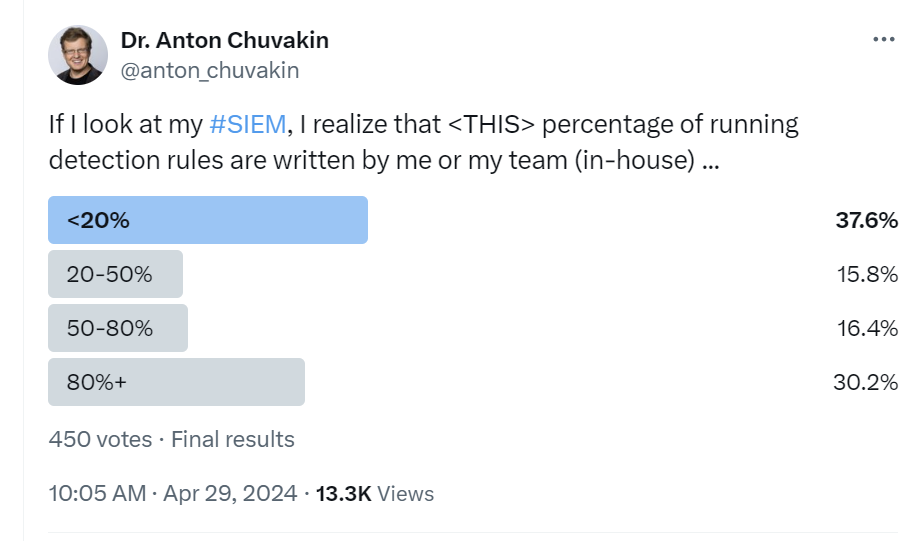This screenshot has height=541, width=913.
Task: Click the 37.6% result percentage
Action: pyautogui.click(x=866, y=220)
